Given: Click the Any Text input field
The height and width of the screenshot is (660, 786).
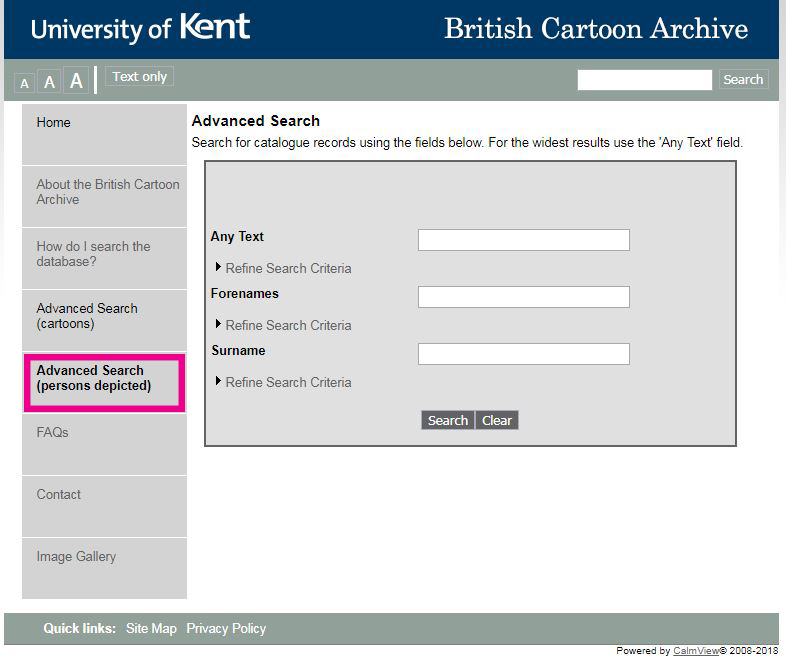Looking at the screenshot, I should coord(523,240).
